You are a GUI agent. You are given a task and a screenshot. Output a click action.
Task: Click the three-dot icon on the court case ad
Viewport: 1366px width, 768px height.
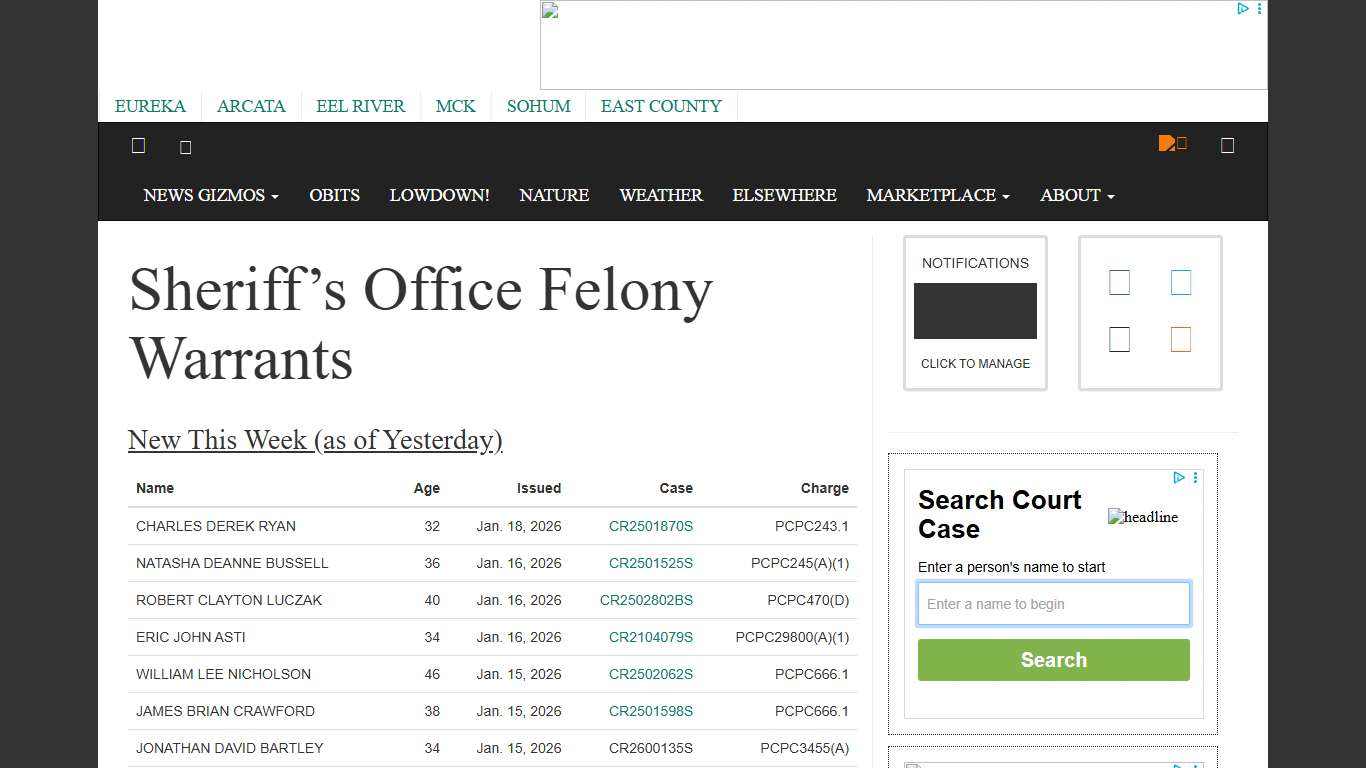click(x=1195, y=478)
